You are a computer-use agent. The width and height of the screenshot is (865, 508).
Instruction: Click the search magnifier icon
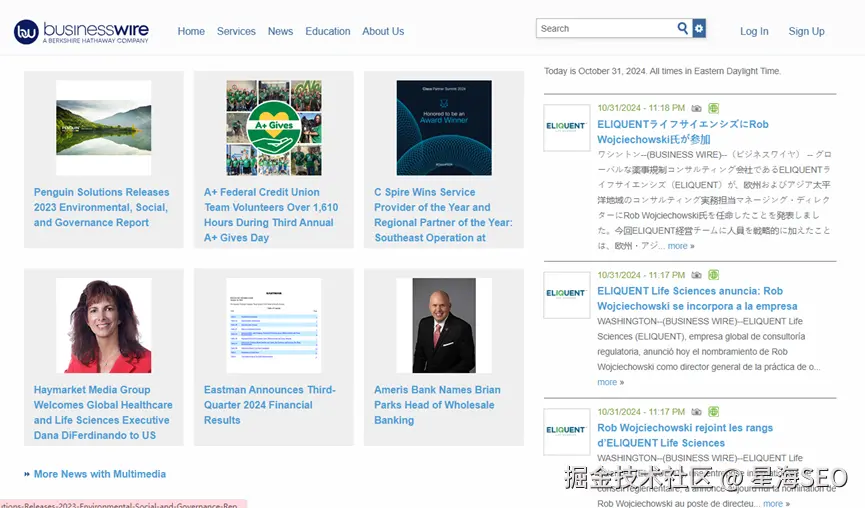(x=682, y=28)
